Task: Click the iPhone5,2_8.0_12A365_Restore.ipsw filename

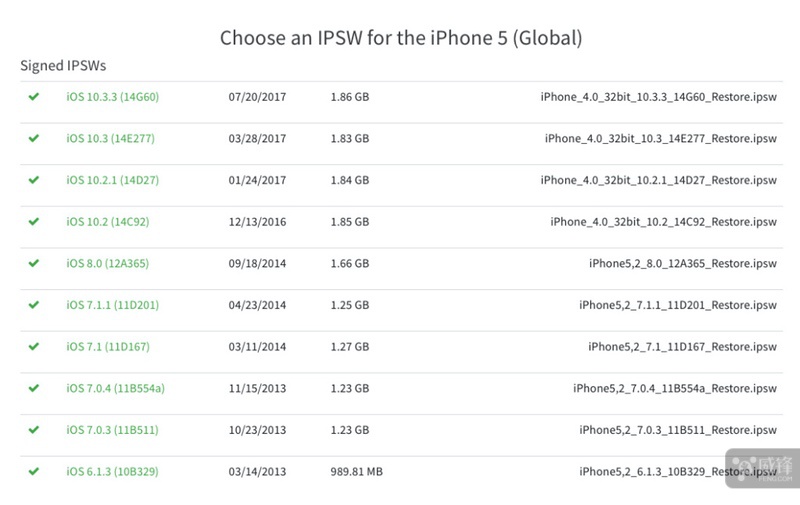Action: [x=683, y=263]
